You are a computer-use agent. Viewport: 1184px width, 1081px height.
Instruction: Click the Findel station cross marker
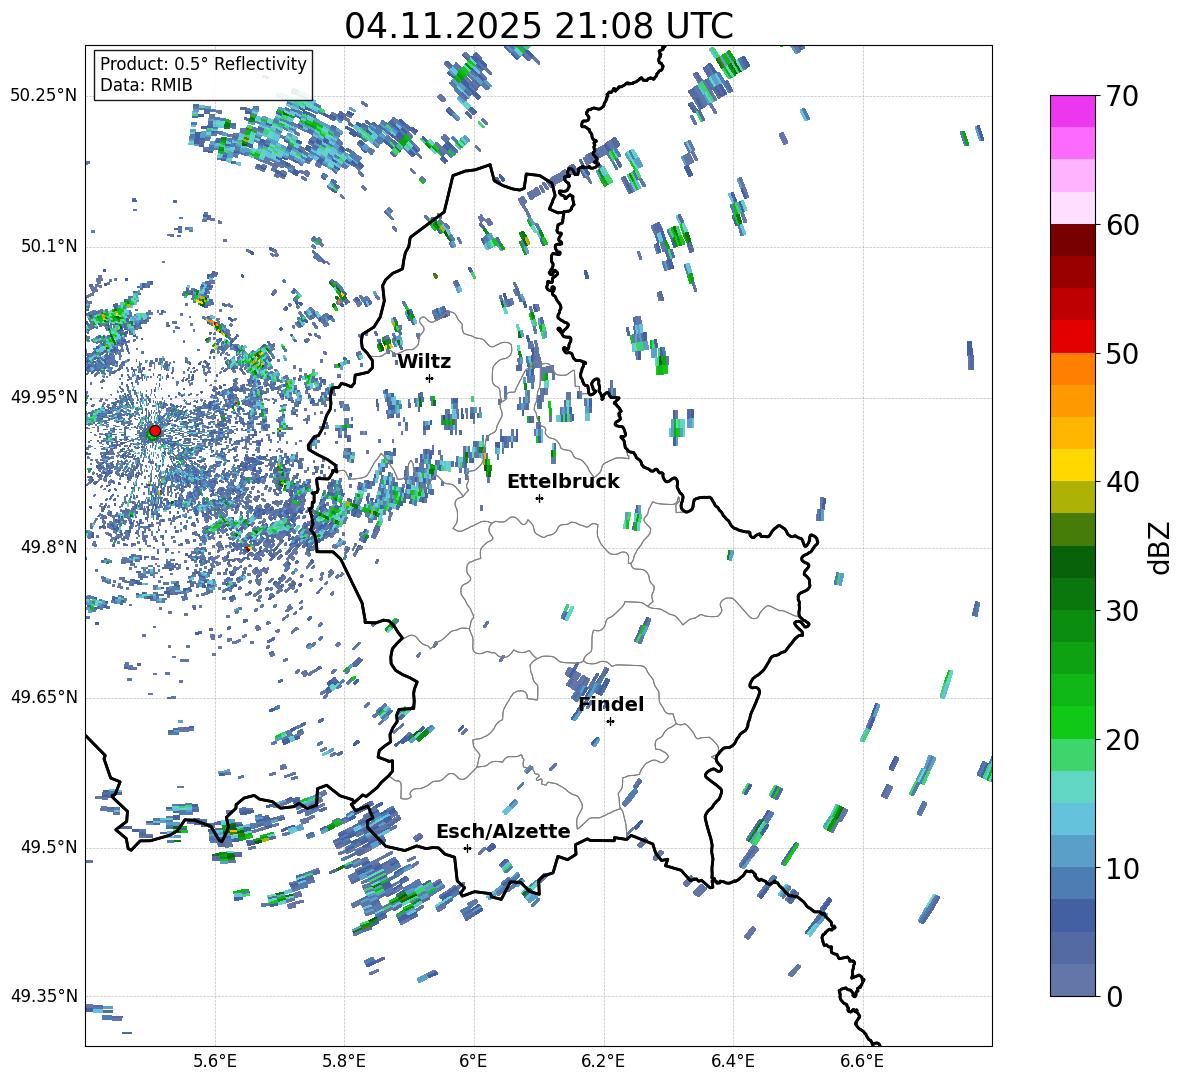point(610,722)
